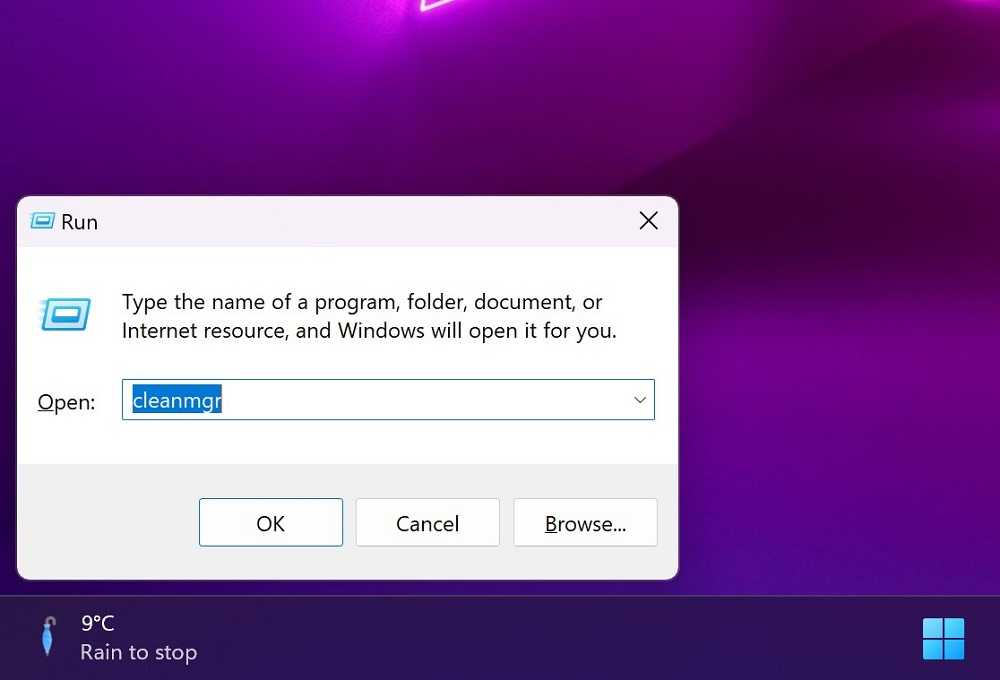Screen dimensions: 1000x680
Task: Click the "Open:" label
Action: click(66, 402)
